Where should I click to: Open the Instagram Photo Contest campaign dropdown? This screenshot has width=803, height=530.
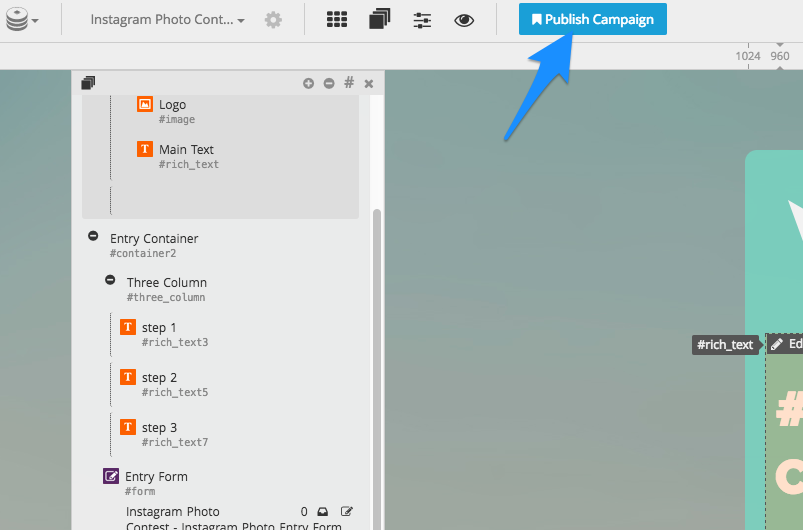167,20
